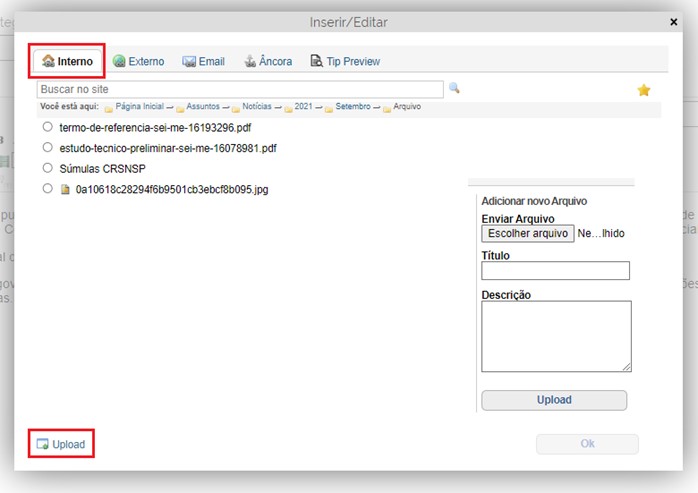Switch to the Âncora tab
This screenshot has height=493, width=698.
[x=268, y=61]
